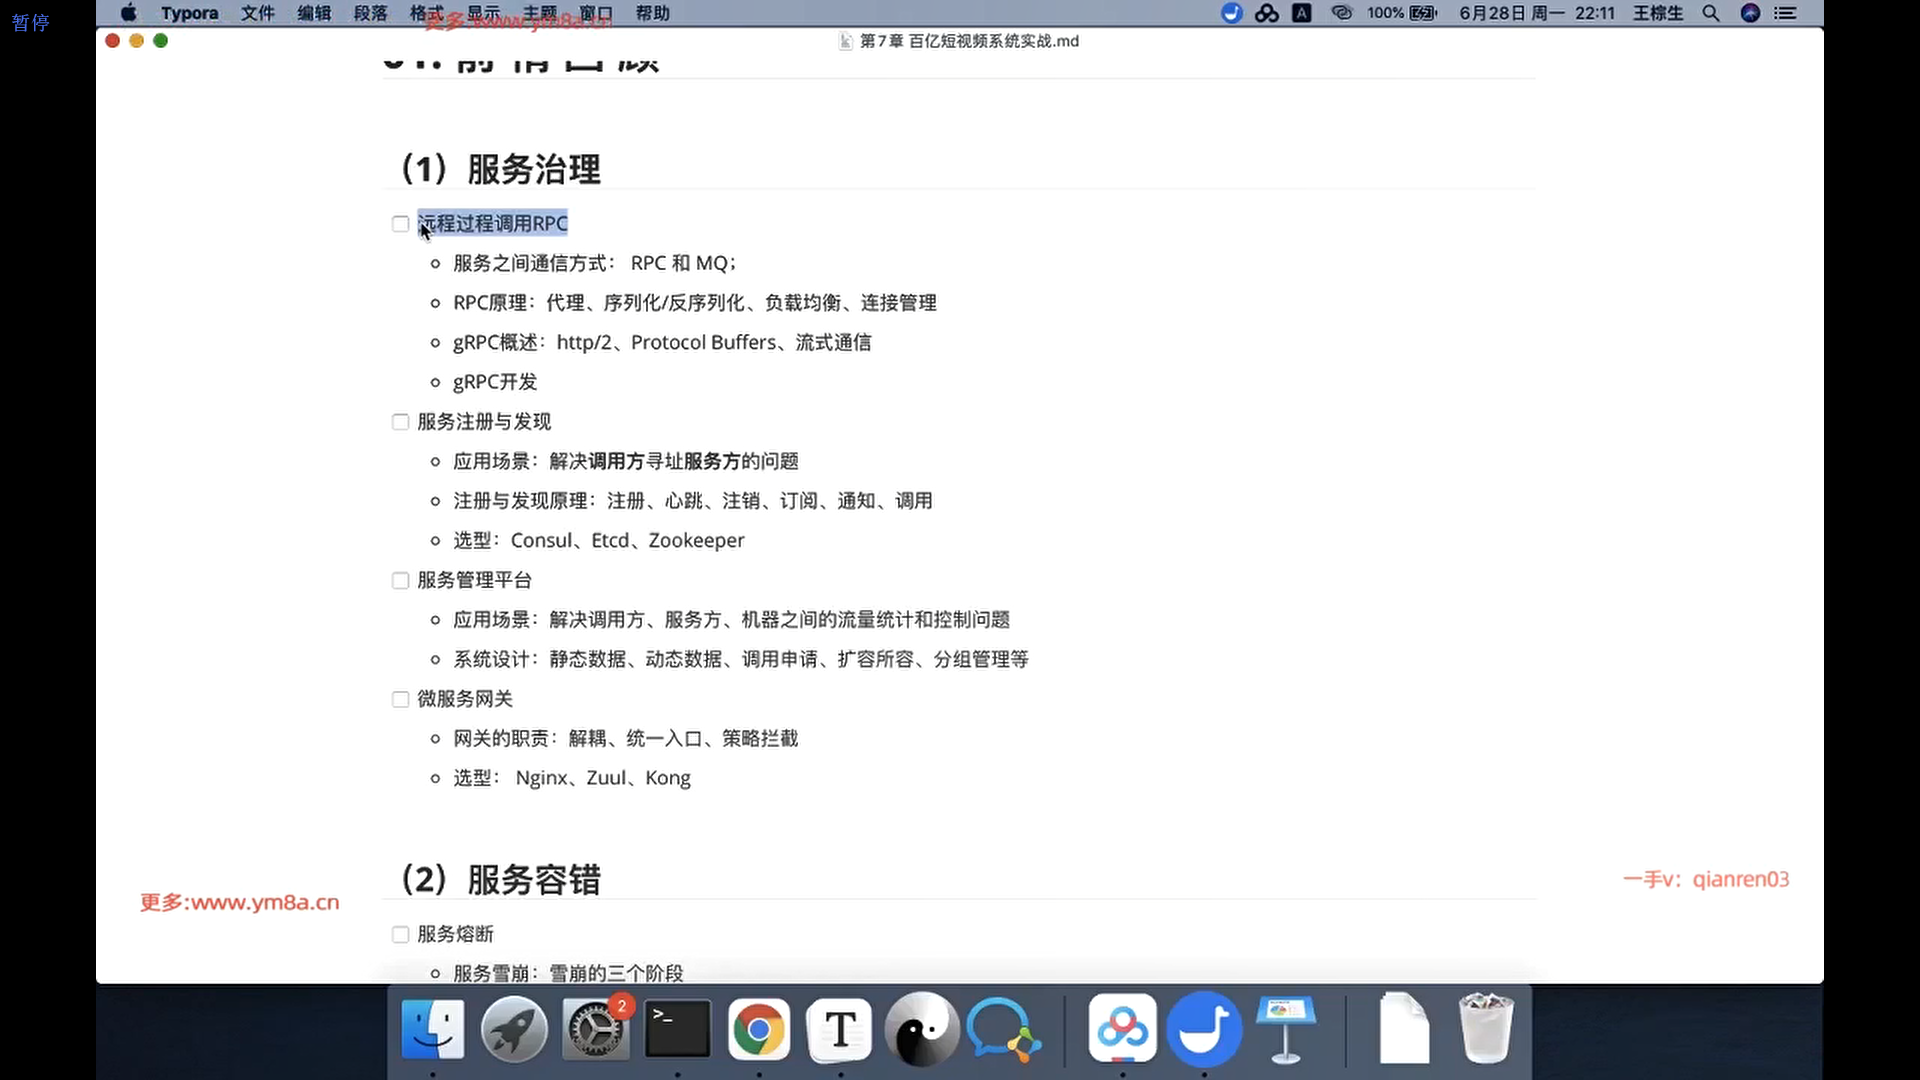Viewport: 1920px width, 1080px height.
Task: Click the document title 第7章 百亿短视频系统实战.md
Action: point(968,41)
